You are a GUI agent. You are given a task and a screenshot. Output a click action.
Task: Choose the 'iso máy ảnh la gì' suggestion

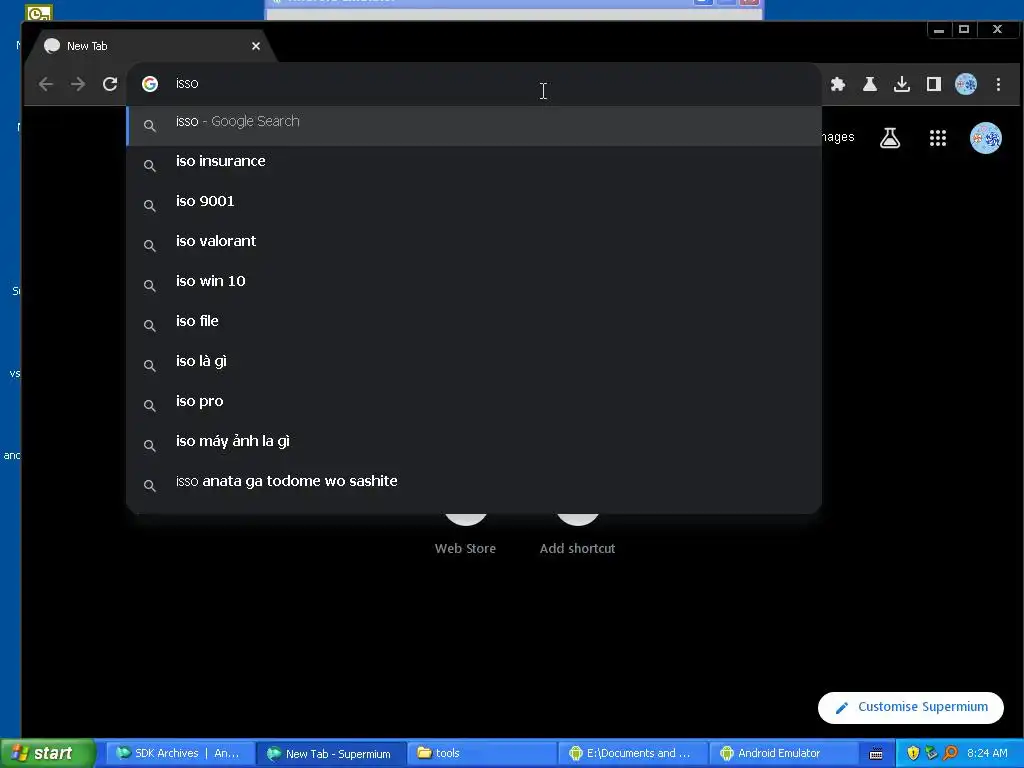[474, 445]
